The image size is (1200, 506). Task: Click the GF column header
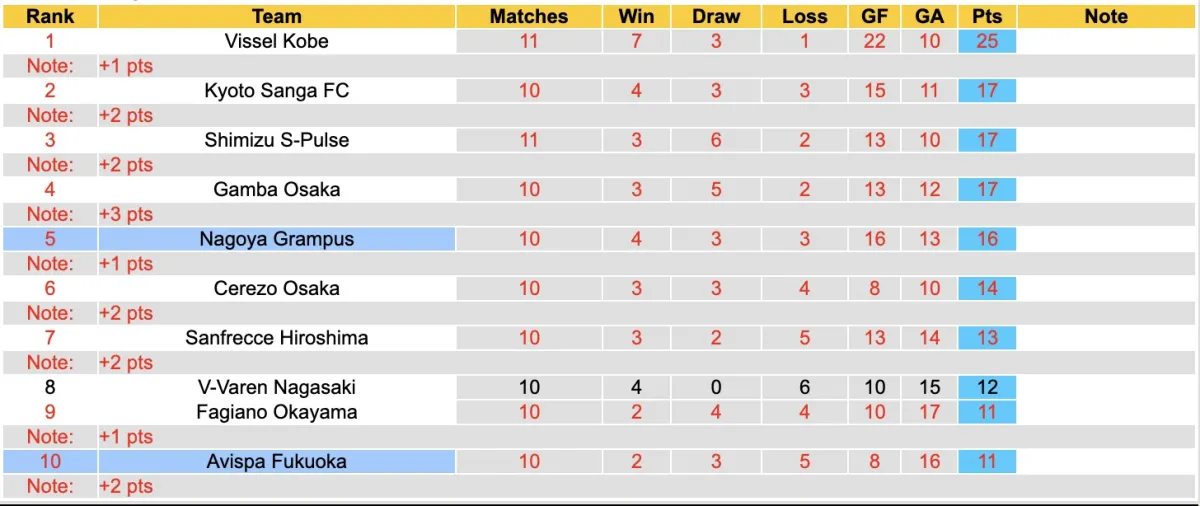click(875, 16)
